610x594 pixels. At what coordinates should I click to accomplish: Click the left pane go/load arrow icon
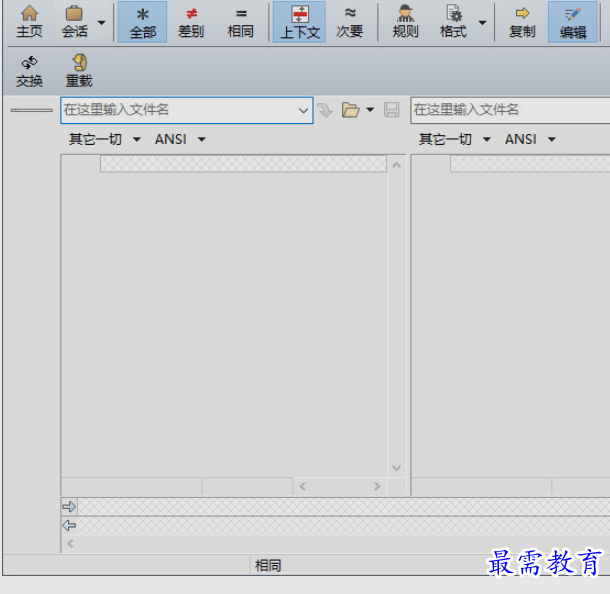(x=325, y=110)
